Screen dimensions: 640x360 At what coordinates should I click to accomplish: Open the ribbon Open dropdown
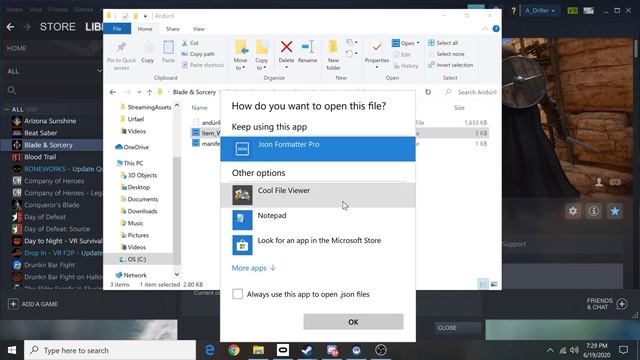(x=405, y=43)
